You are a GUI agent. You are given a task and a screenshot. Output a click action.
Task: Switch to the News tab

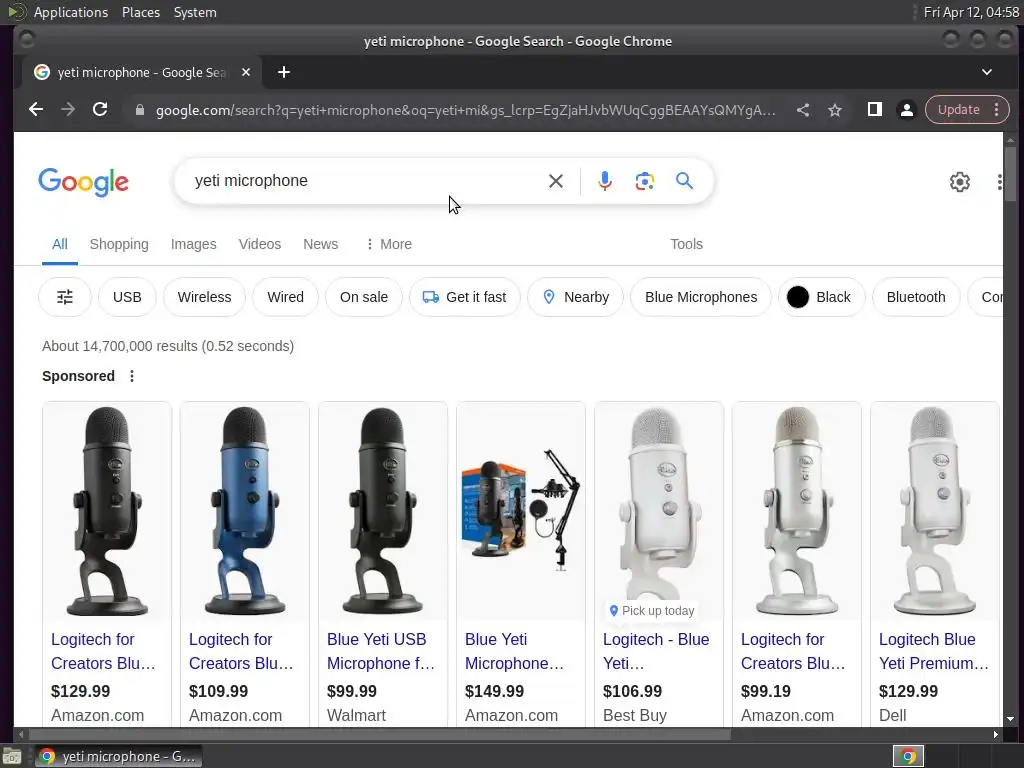[321, 244]
